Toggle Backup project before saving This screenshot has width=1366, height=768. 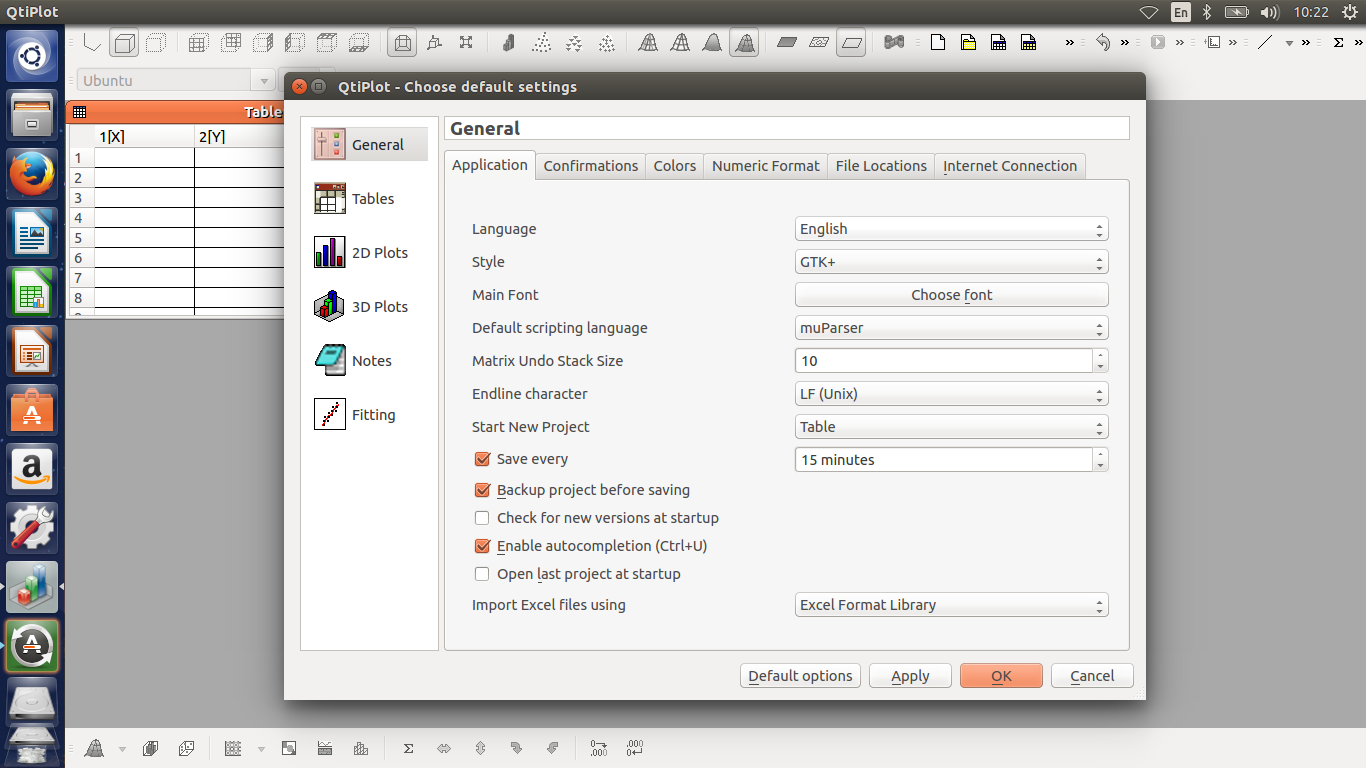(482, 490)
